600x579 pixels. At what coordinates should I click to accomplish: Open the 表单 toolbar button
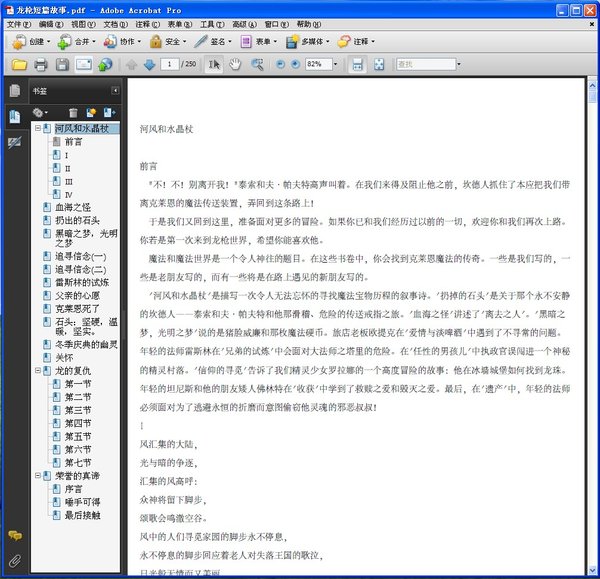point(258,41)
